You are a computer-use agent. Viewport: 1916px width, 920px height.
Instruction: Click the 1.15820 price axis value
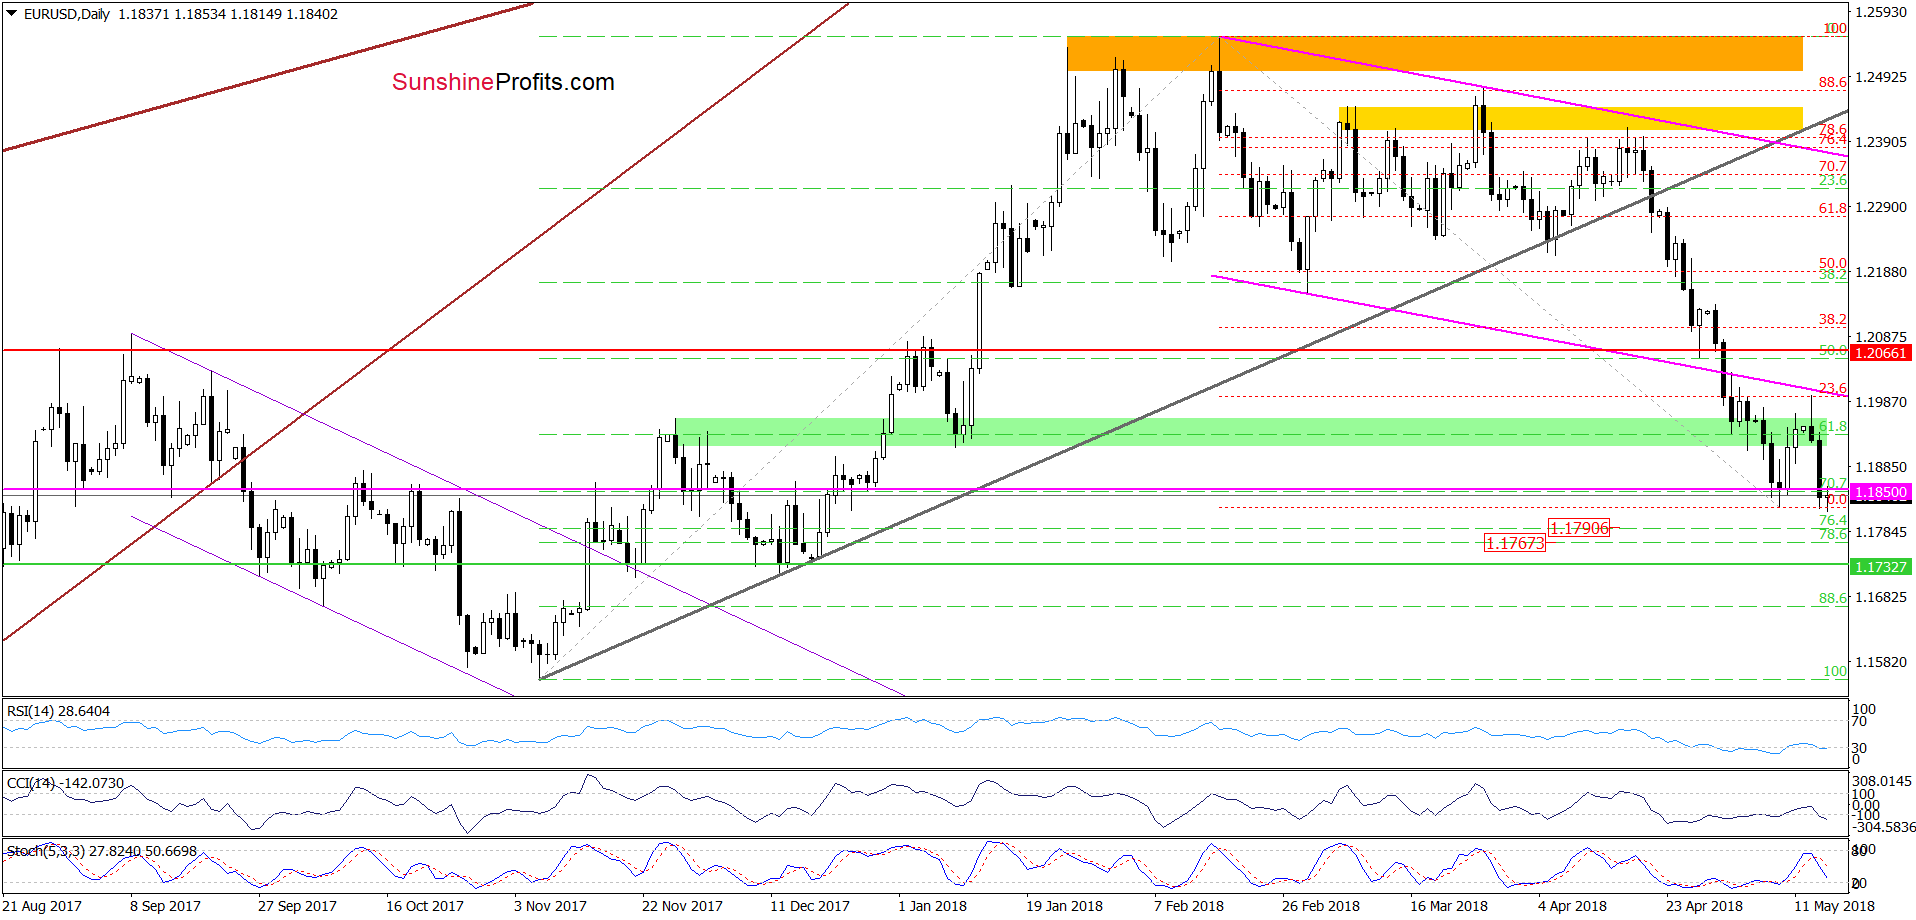[1880, 662]
